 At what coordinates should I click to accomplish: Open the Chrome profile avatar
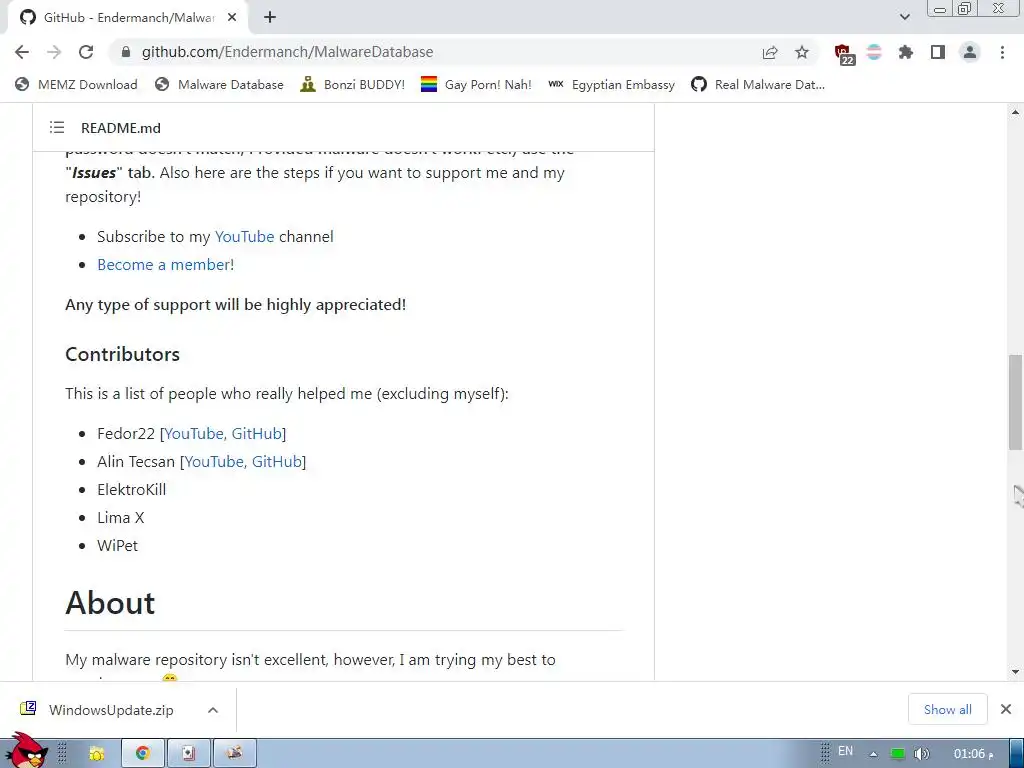[970, 52]
